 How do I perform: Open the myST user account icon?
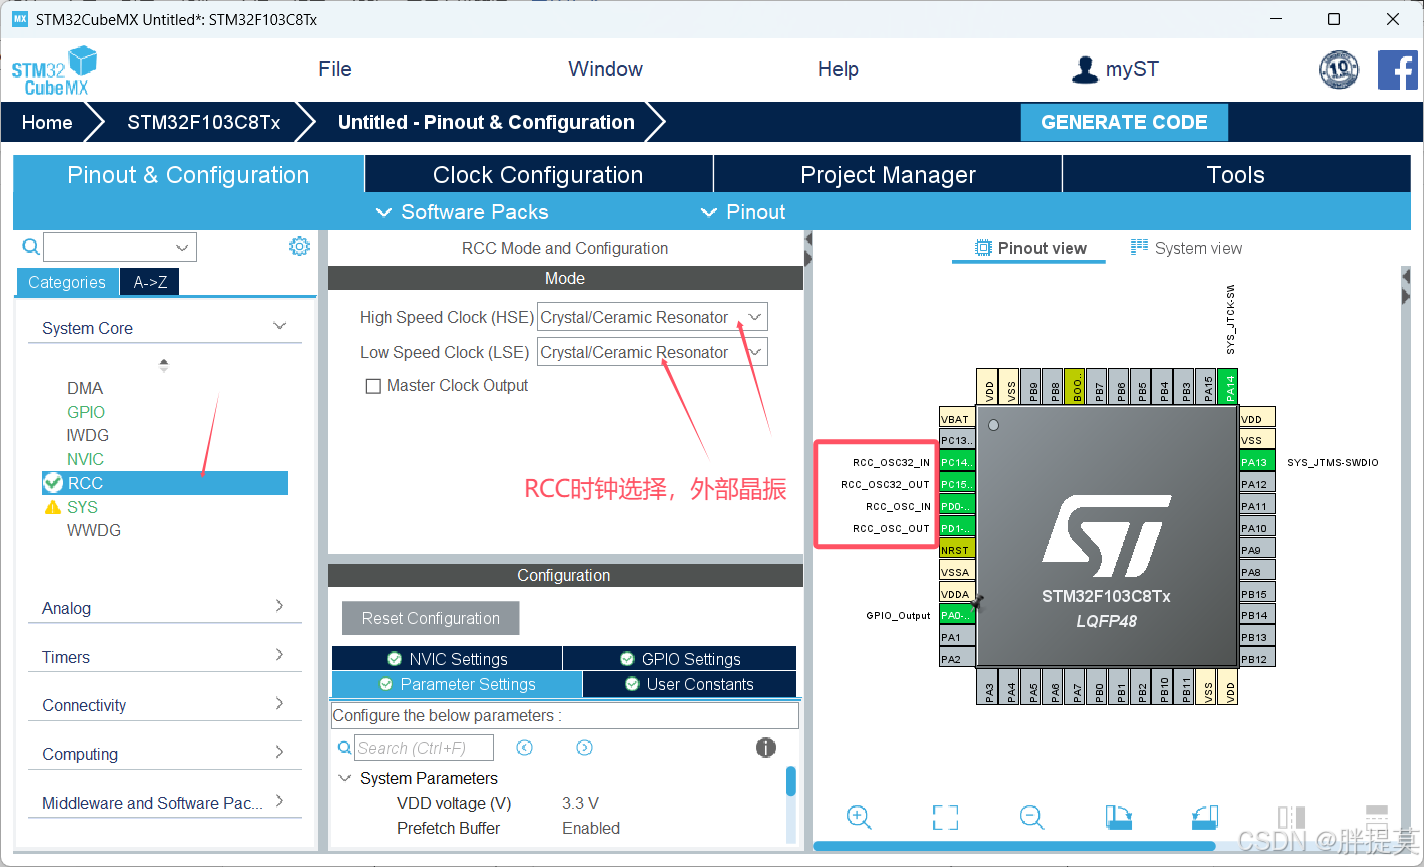[x=1084, y=69]
